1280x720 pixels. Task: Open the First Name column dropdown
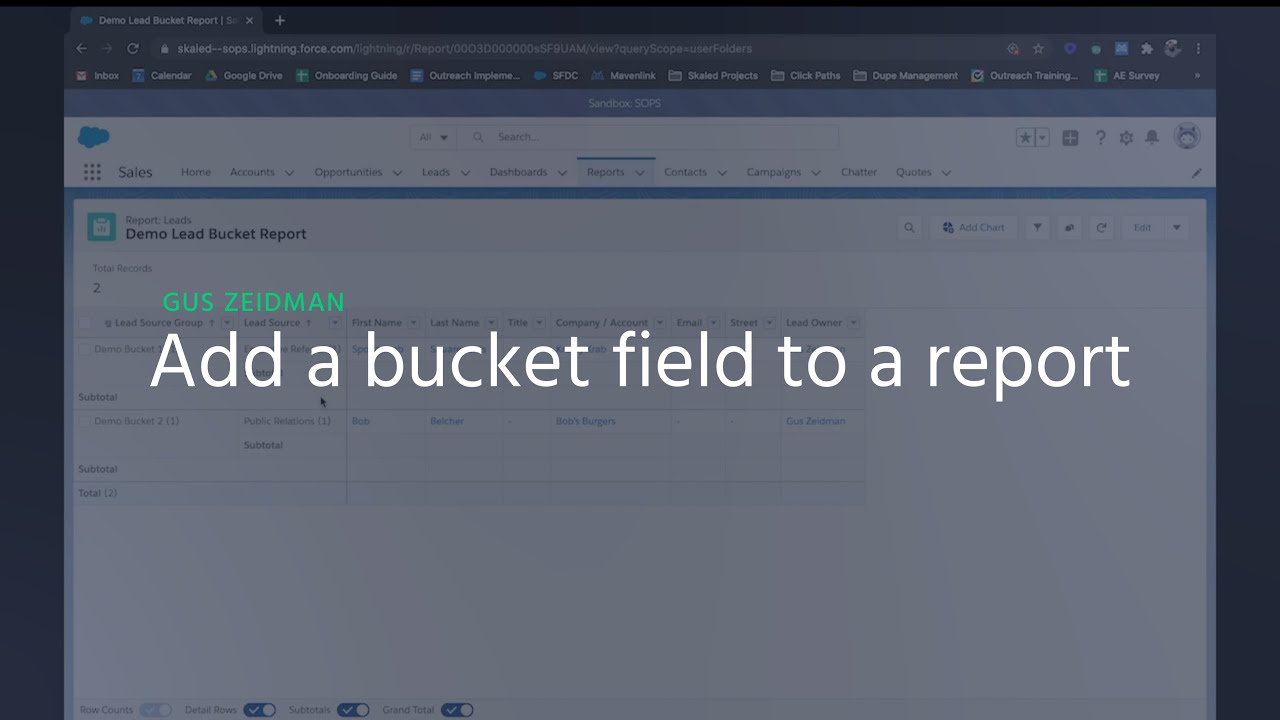click(x=413, y=323)
